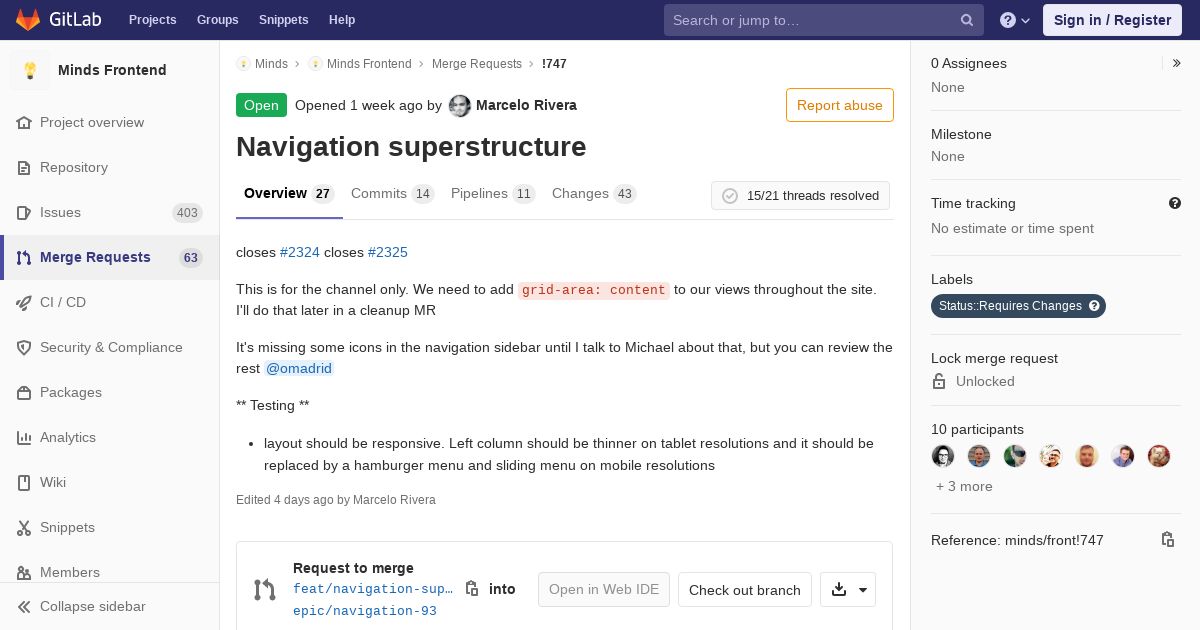Open Security & Compliance in sidebar

110,347
